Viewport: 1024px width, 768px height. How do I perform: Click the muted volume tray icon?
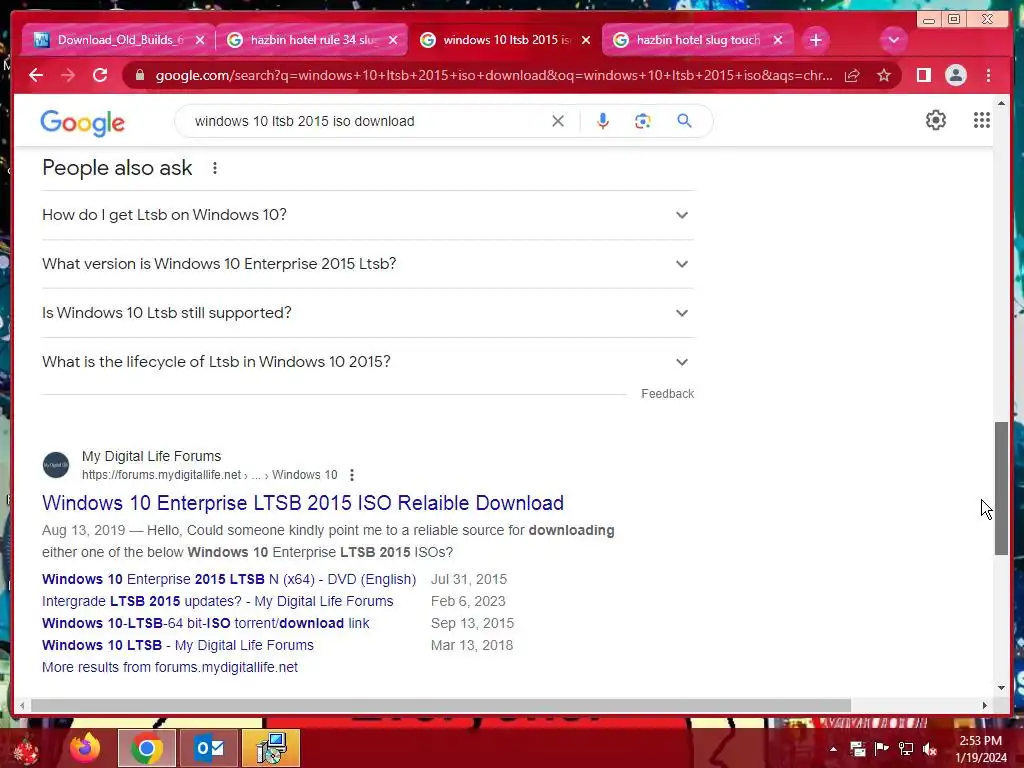tap(929, 749)
